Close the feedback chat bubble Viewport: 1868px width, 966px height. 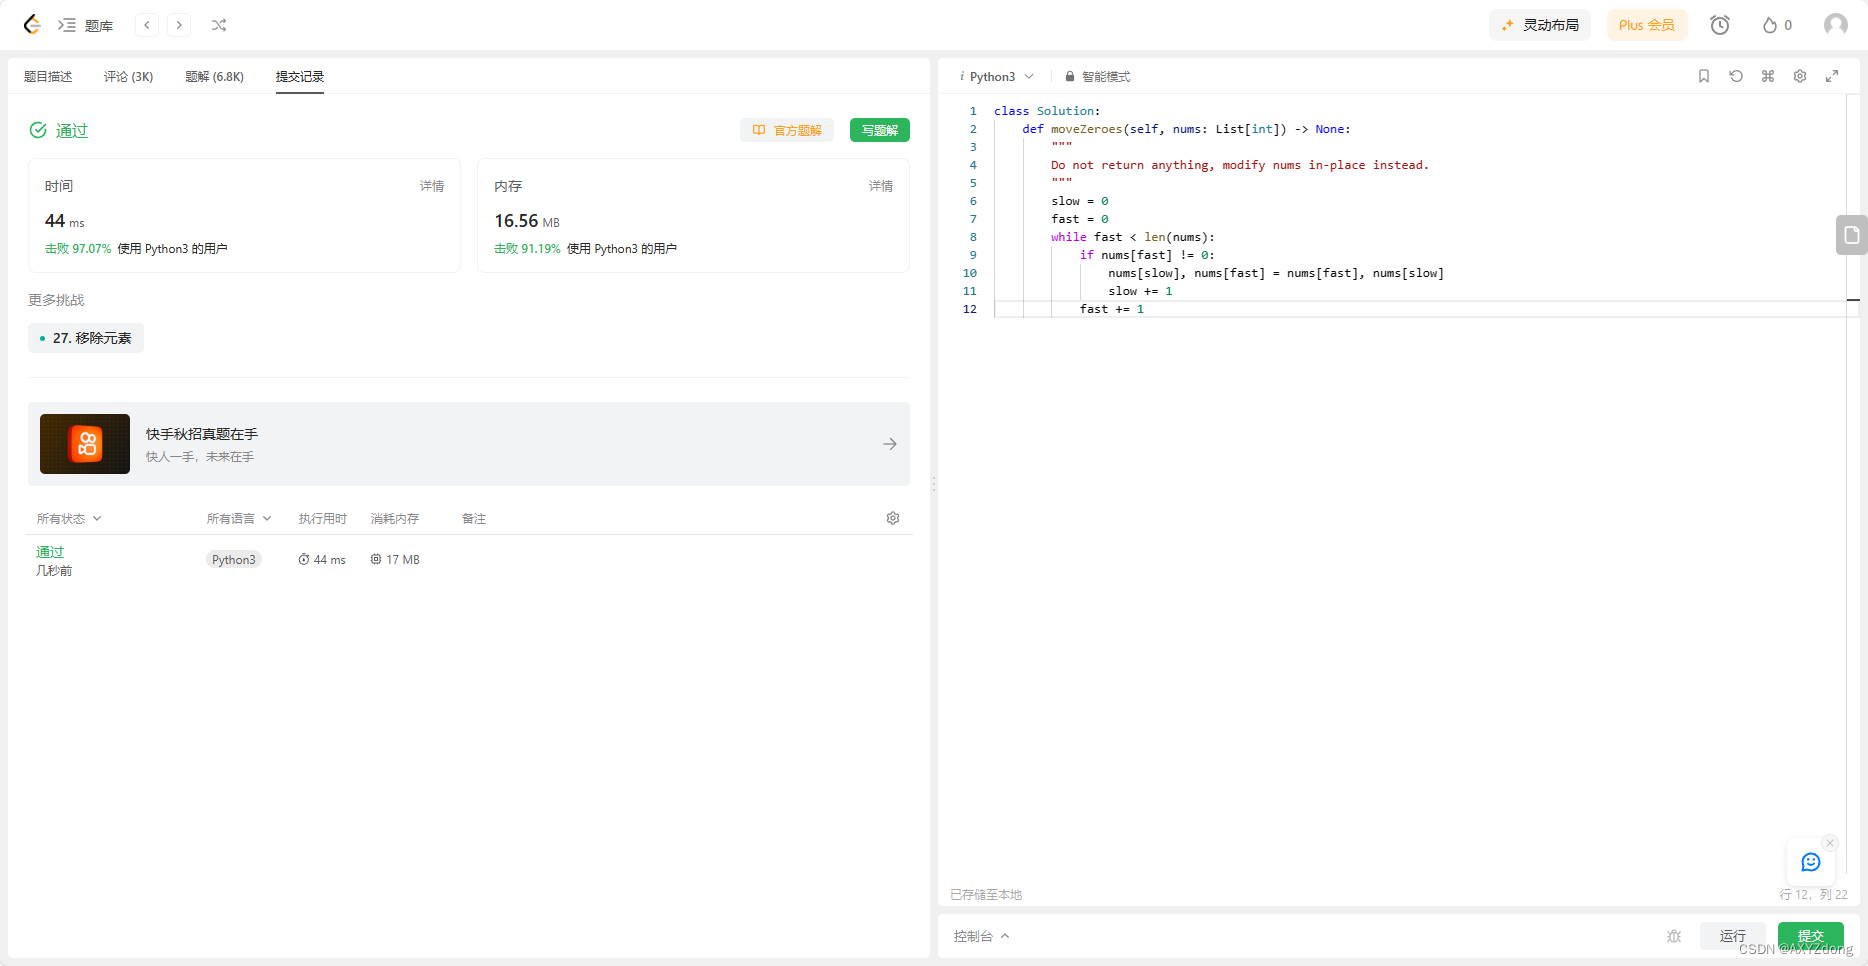(1830, 843)
